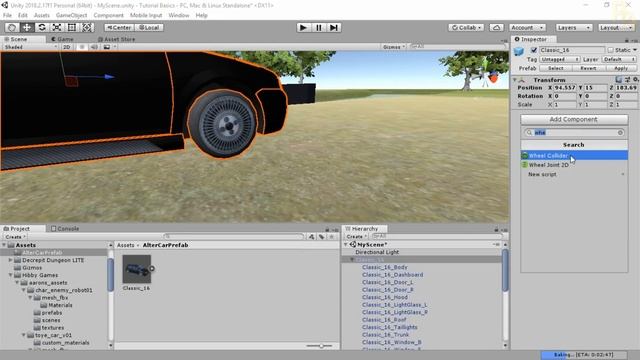Open the File menu
The height and width of the screenshot is (360, 640).
tap(7, 15)
